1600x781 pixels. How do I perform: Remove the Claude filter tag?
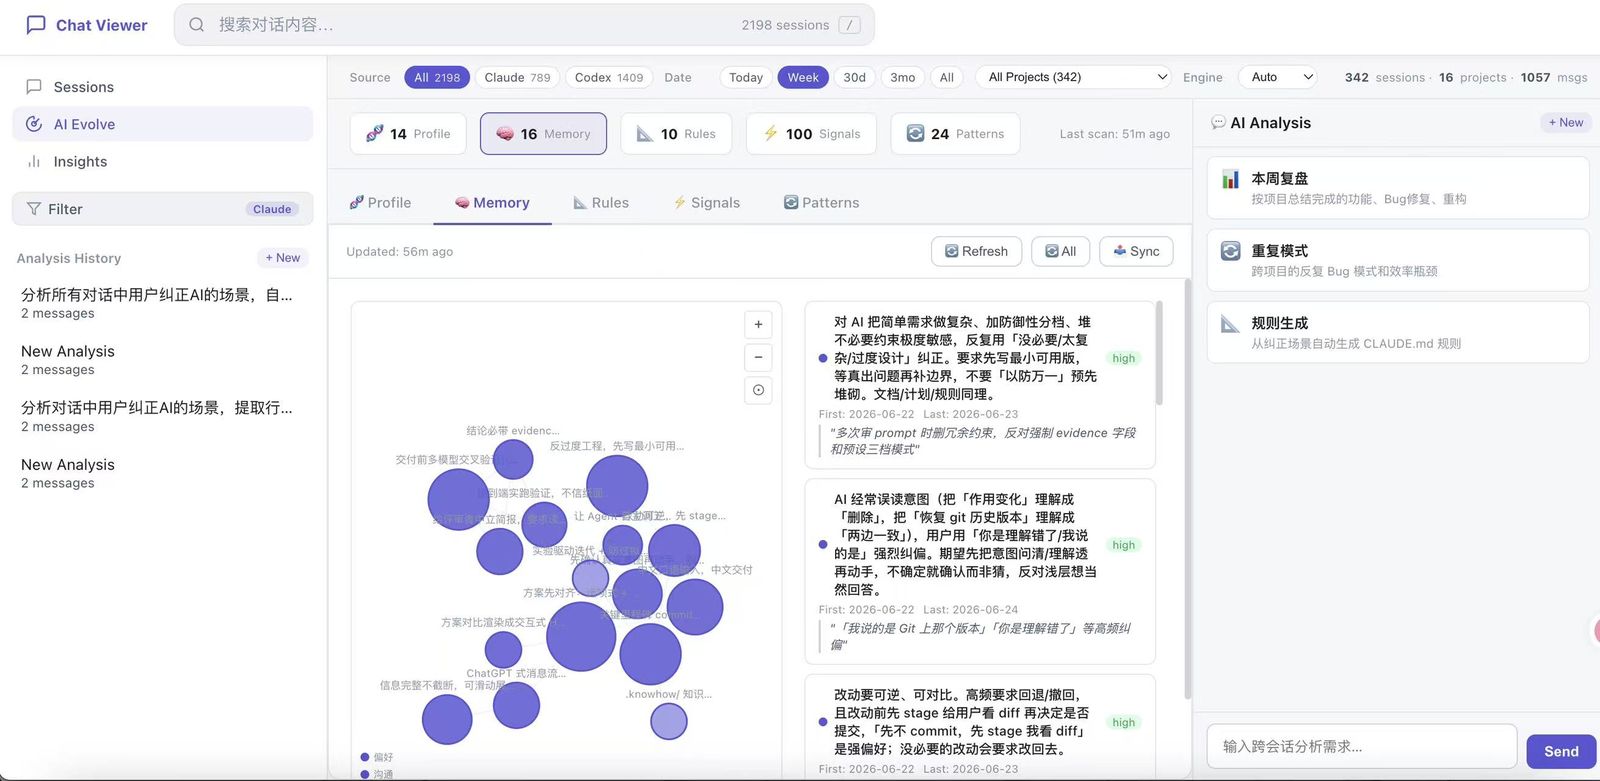coord(272,209)
